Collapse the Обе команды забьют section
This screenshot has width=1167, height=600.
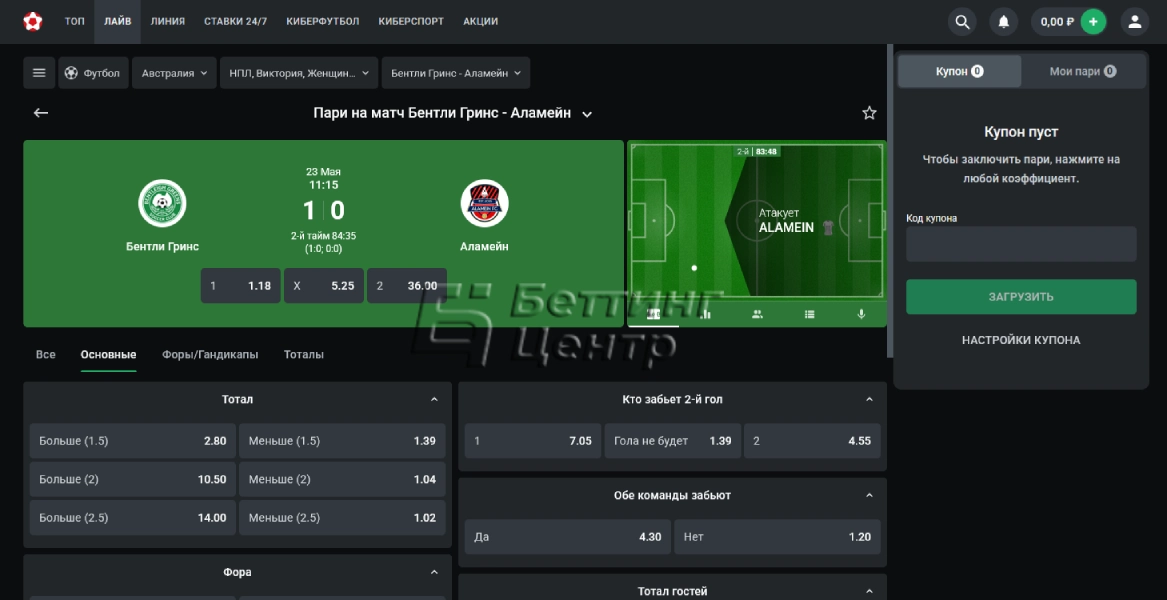click(869, 495)
